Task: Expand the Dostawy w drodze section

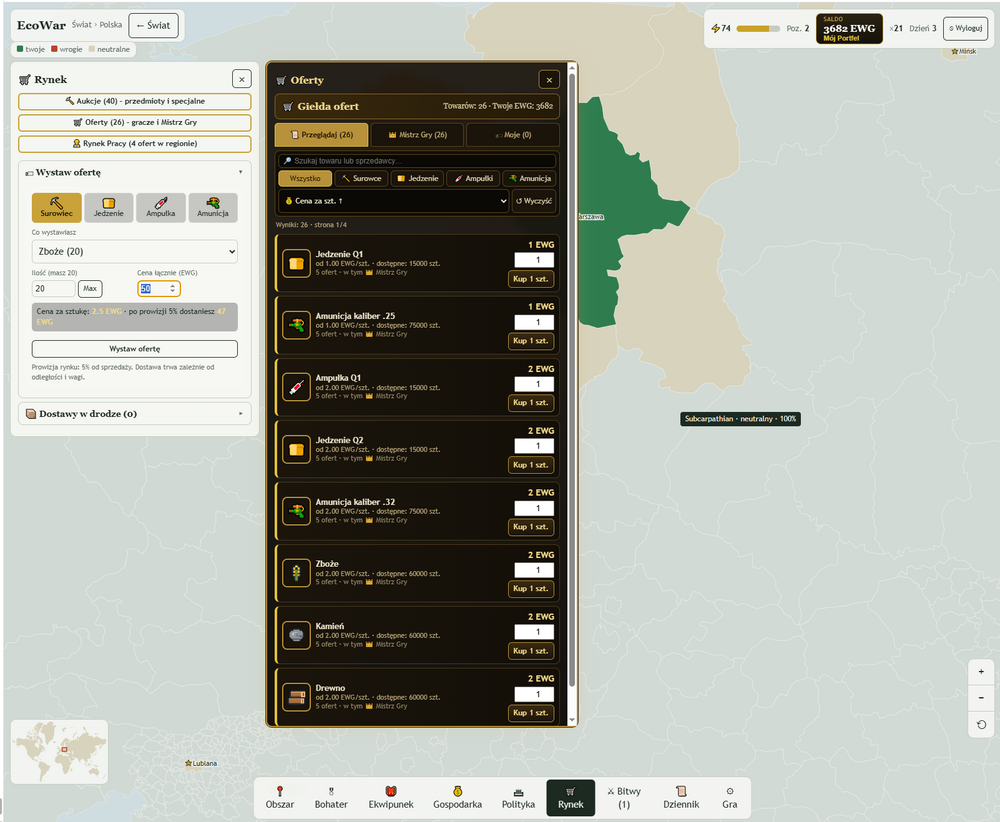Action: pos(135,414)
